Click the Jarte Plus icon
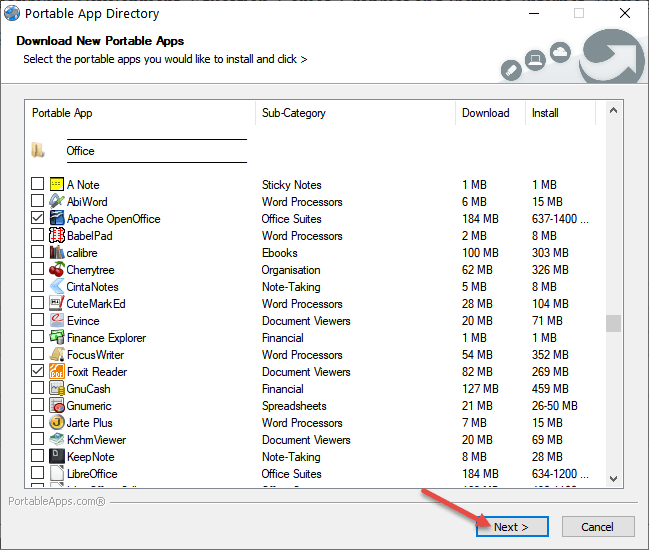The height and width of the screenshot is (550, 649). tap(57, 422)
